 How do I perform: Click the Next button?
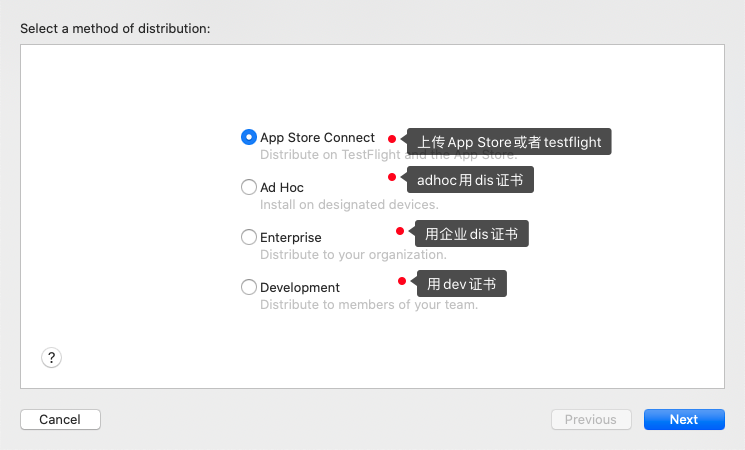click(684, 420)
